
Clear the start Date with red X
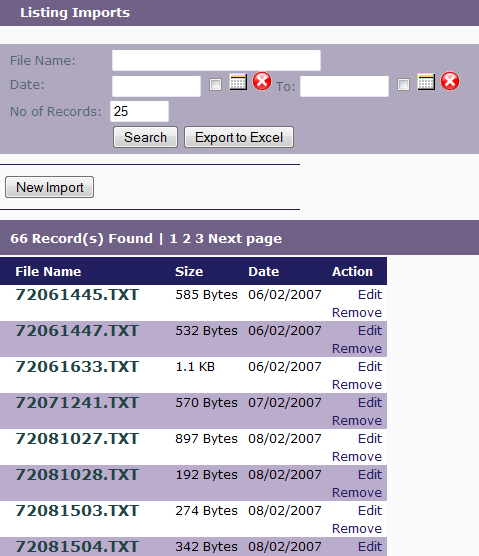(x=262, y=81)
